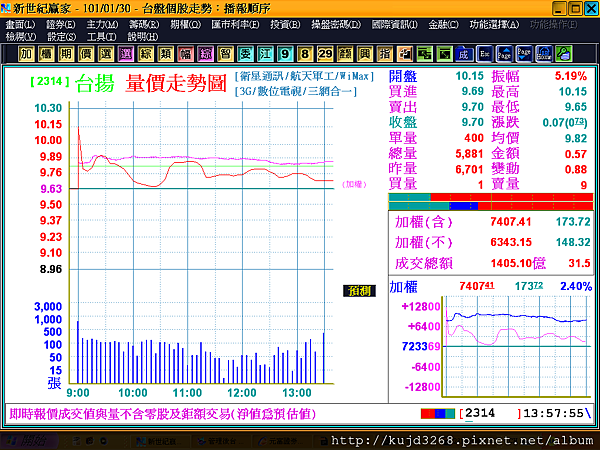
Task: Click the Esc toolbar button
Action: coord(484,54)
